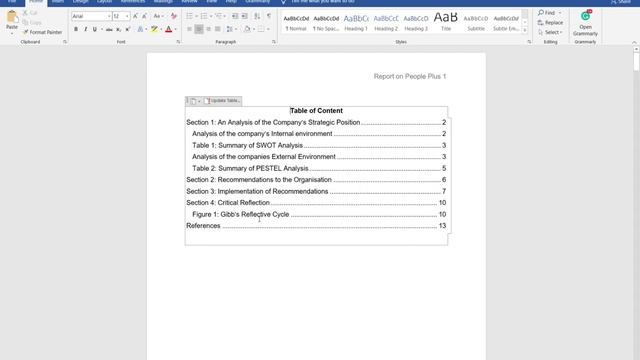Toggle Bold formatting
Screen dimensions: 640x360
click(x=76, y=29)
